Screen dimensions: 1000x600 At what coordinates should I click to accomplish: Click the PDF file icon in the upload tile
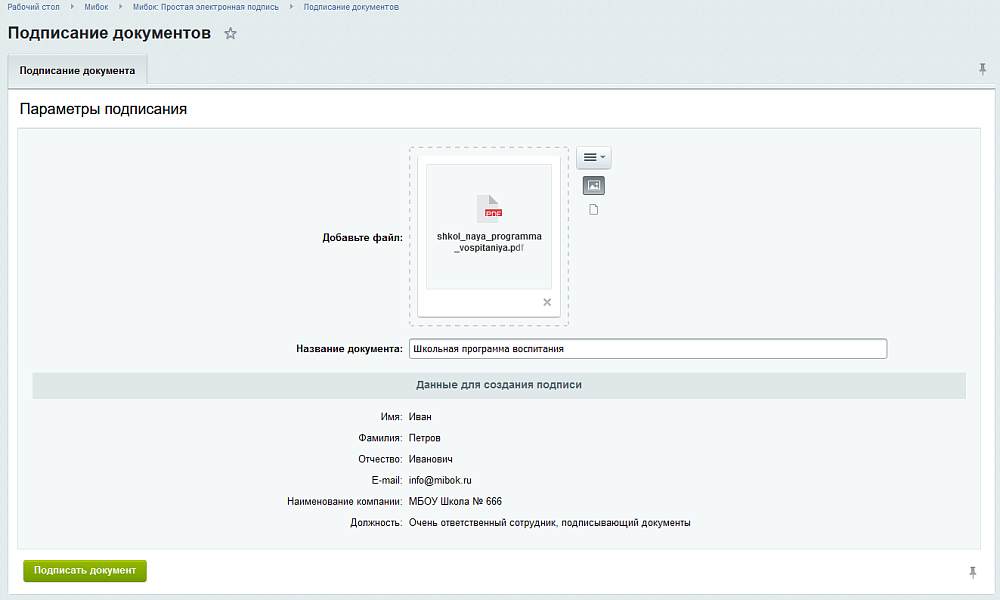489,208
